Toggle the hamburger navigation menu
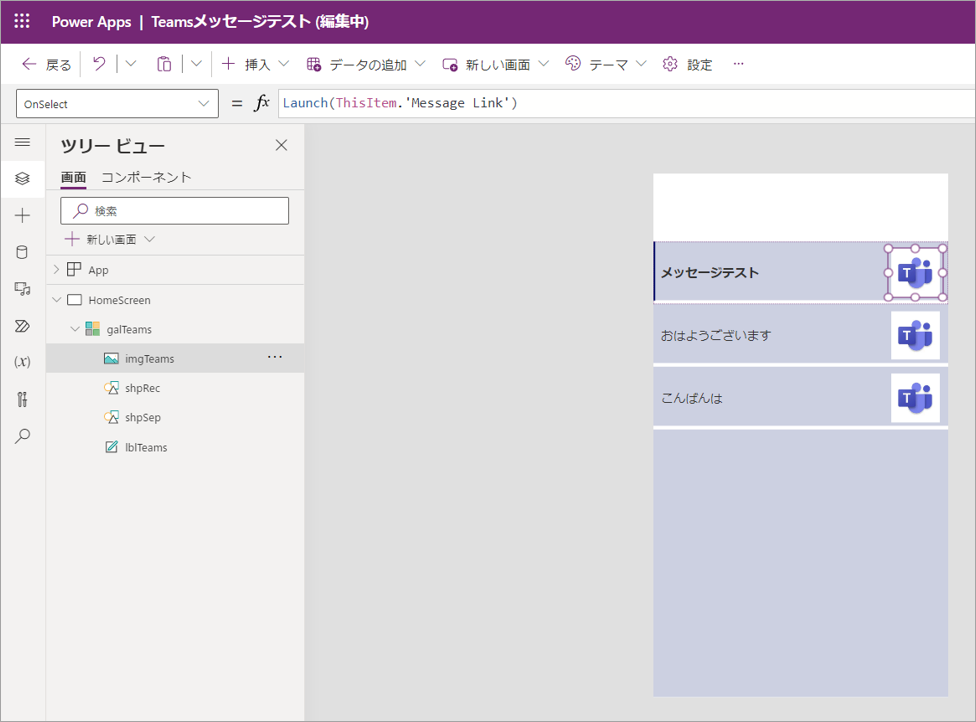The image size is (976, 722). 22,142
